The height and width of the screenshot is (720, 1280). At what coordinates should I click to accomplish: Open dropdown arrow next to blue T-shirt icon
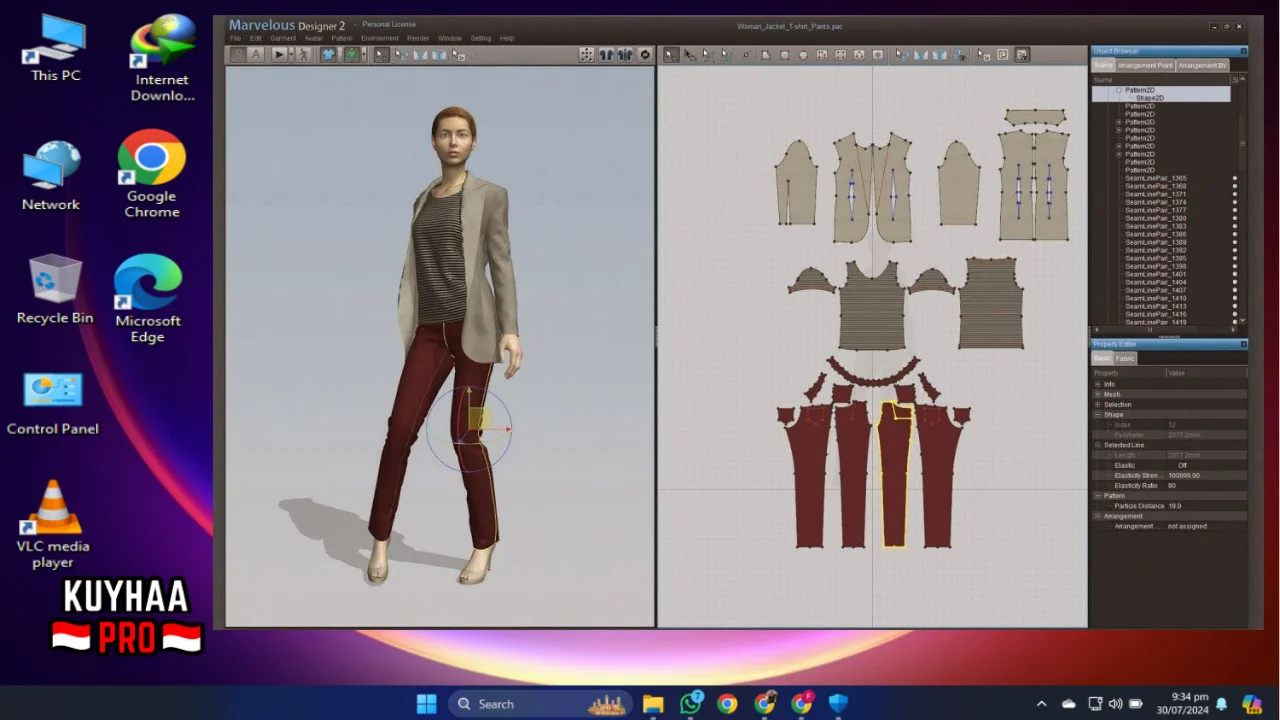tap(340, 54)
